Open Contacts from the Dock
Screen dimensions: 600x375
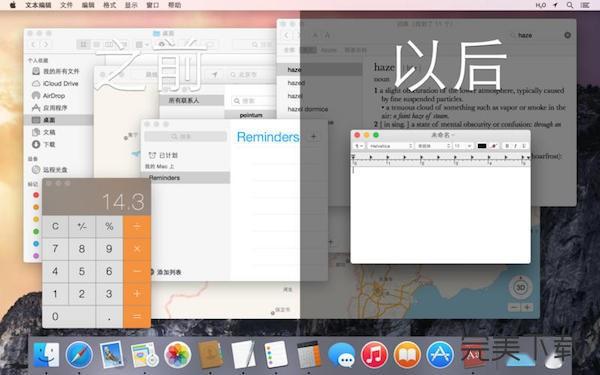pyautogui.click(x=210, y=355)
